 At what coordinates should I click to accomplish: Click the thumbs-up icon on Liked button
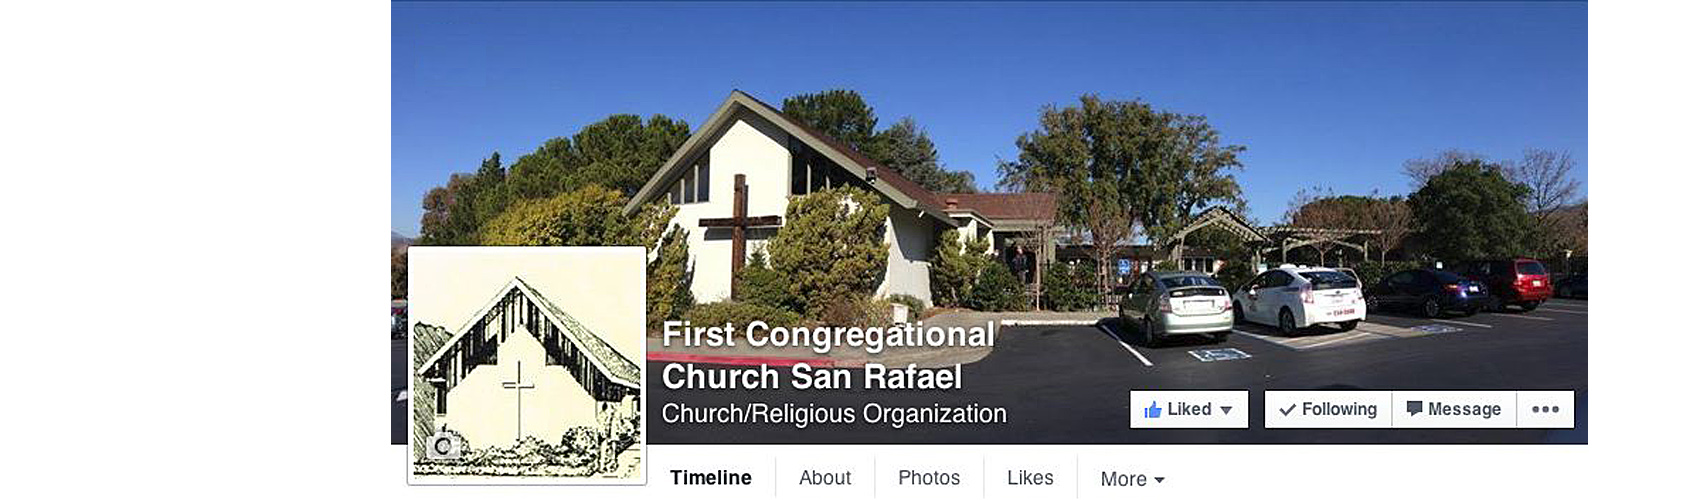coord(1152,409)
